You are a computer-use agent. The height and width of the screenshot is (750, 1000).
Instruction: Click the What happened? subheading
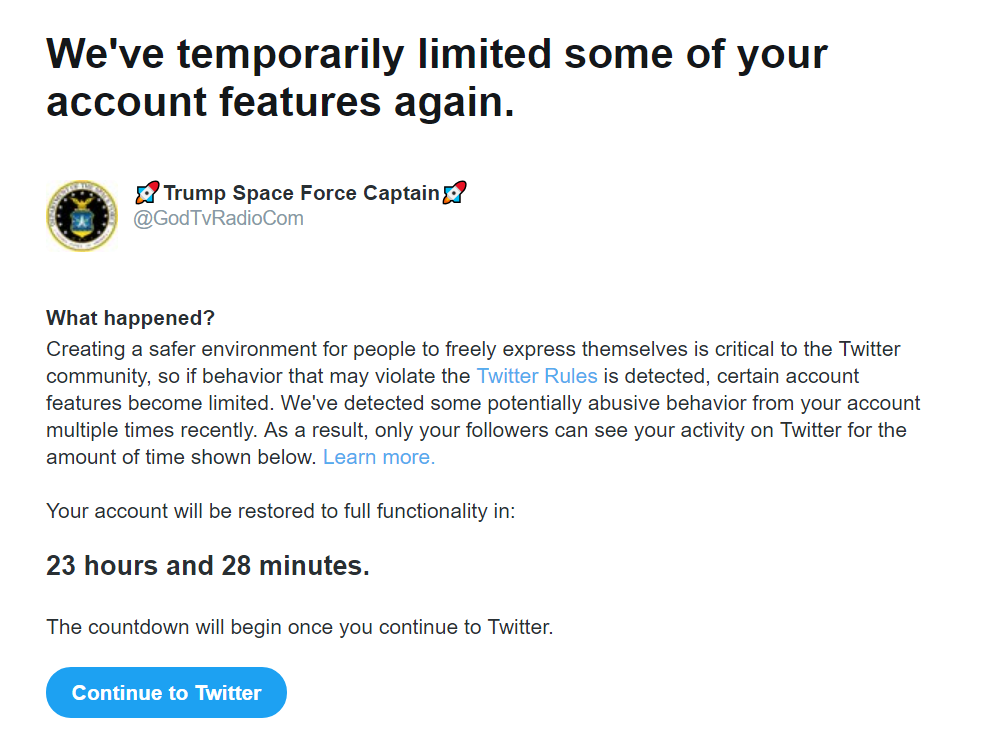pyautogui.click(x=130, y=318)
